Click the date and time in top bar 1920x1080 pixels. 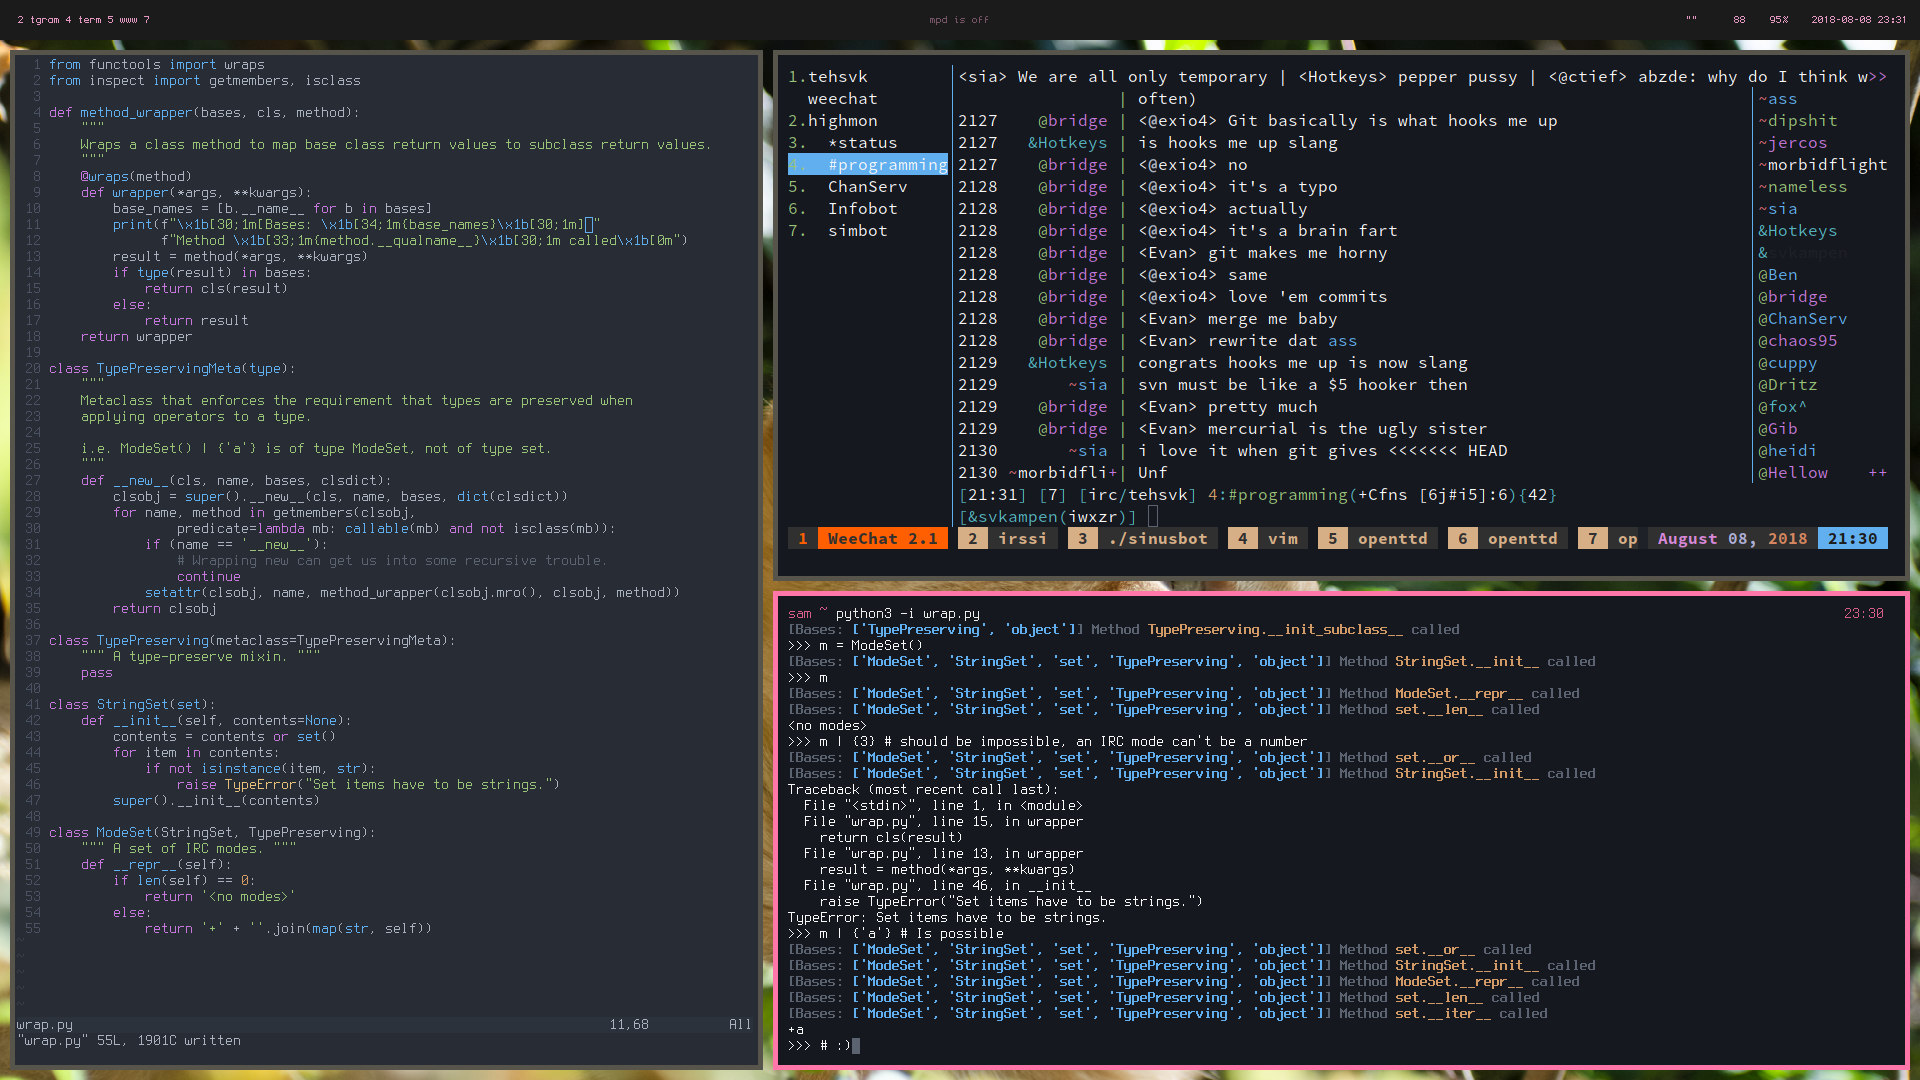click(x=1858, y=20)
